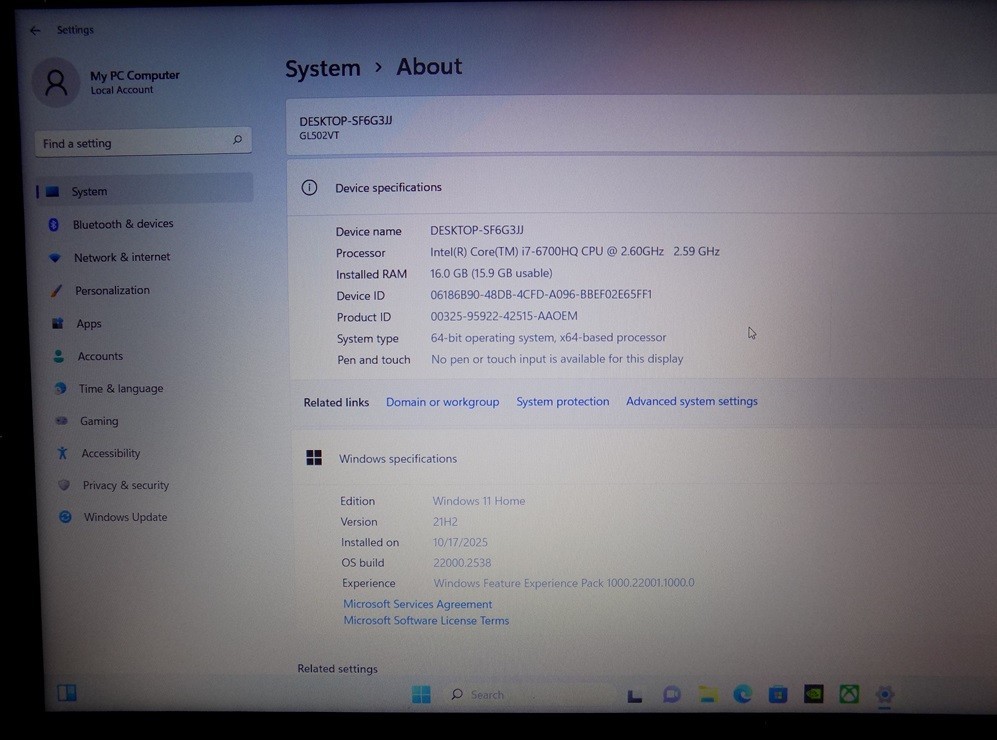Viewport: 997px width, 740px height.
Task: Click the Find a setting search box
Action: tap(143, 142)
